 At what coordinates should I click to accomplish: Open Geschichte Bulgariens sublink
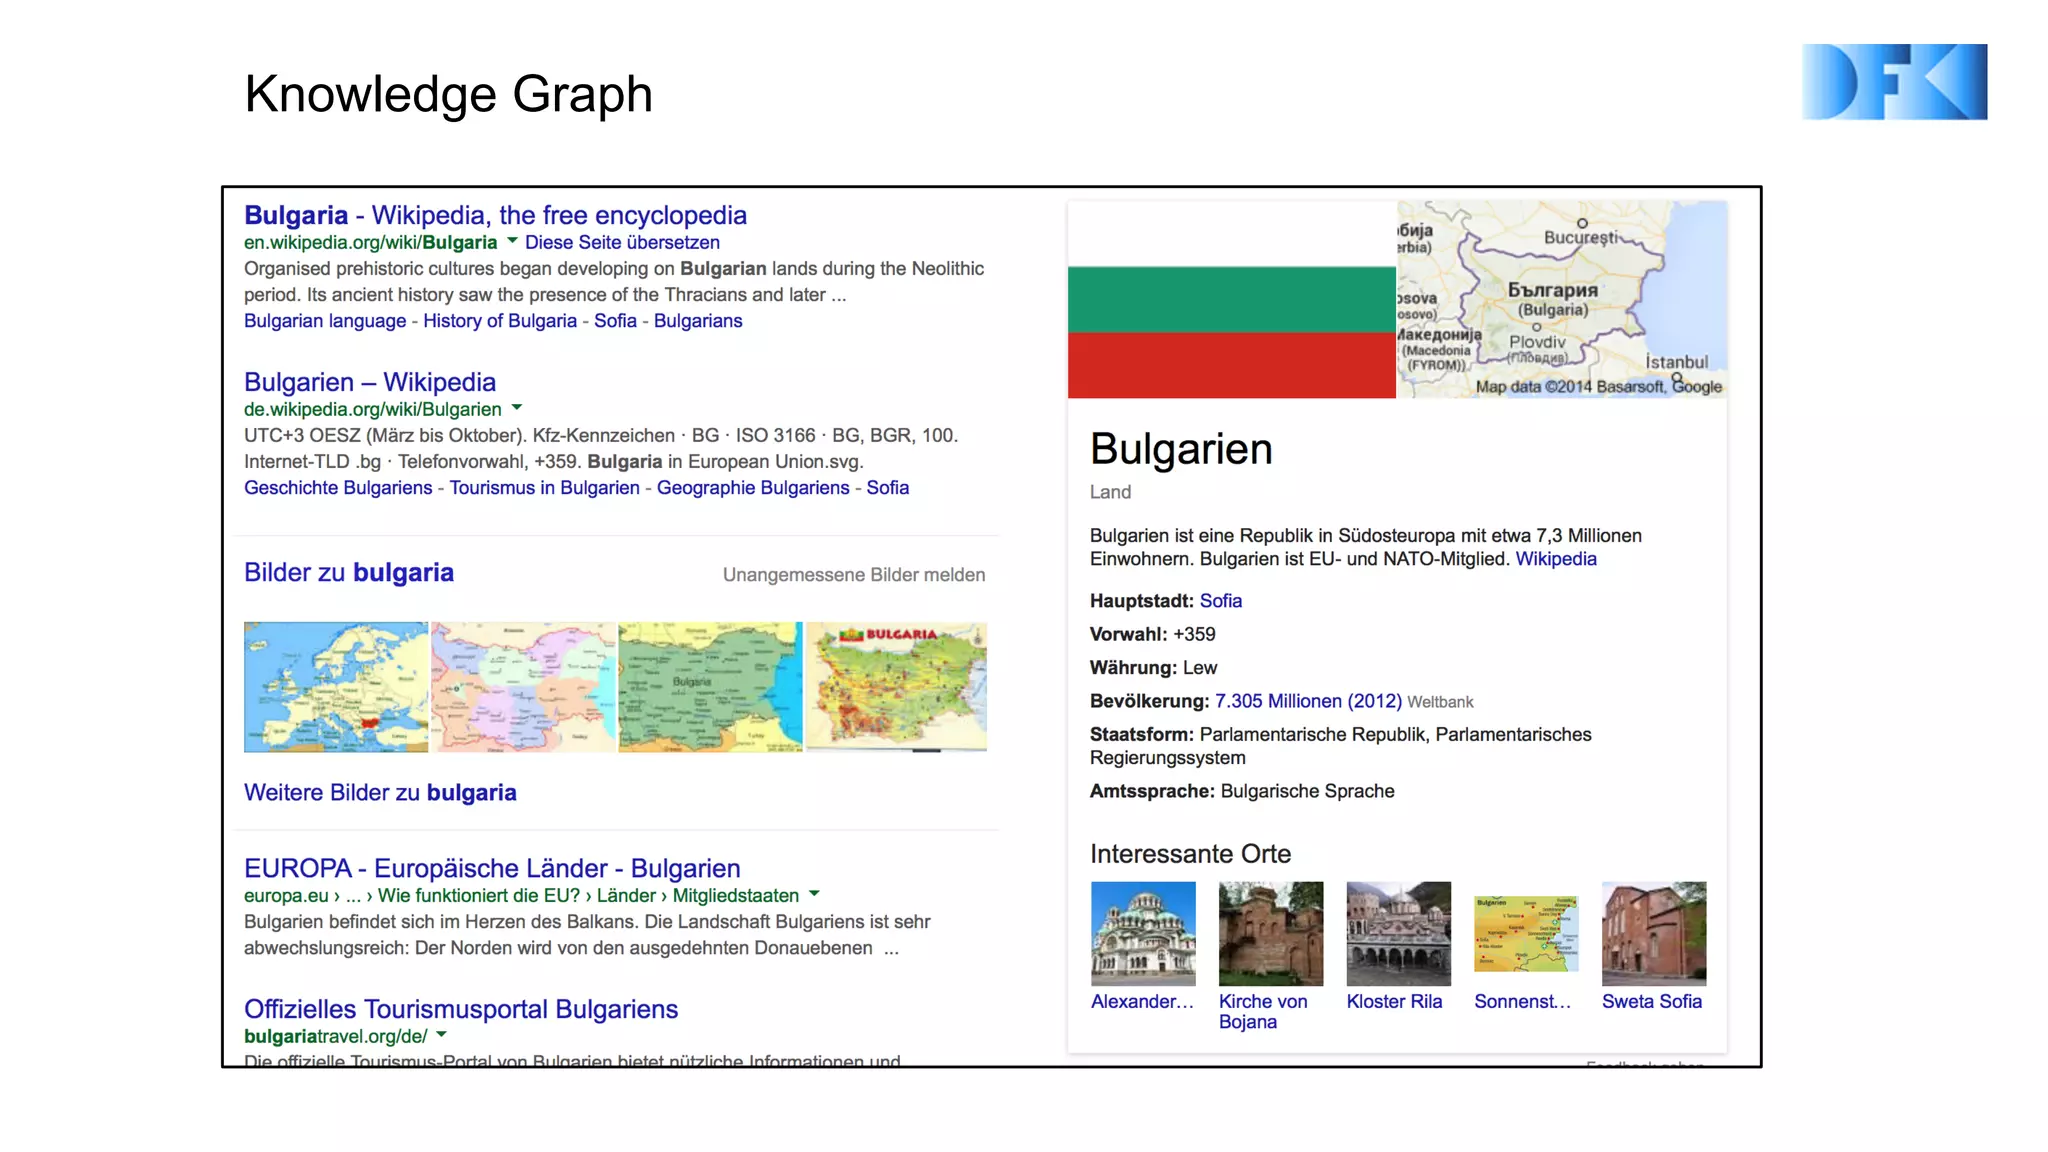[338, 488]
